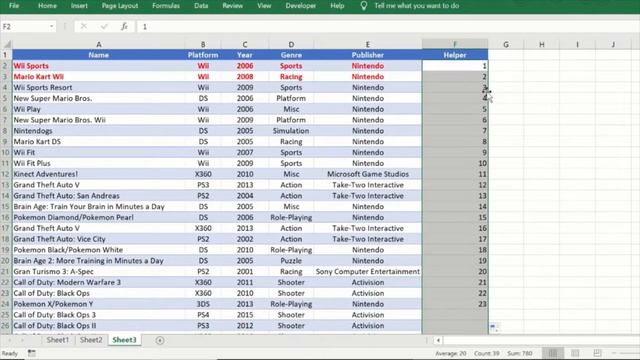640x360 pixels.
Task: Click the Tell me lightbulb icon
Action: (364, 6)
